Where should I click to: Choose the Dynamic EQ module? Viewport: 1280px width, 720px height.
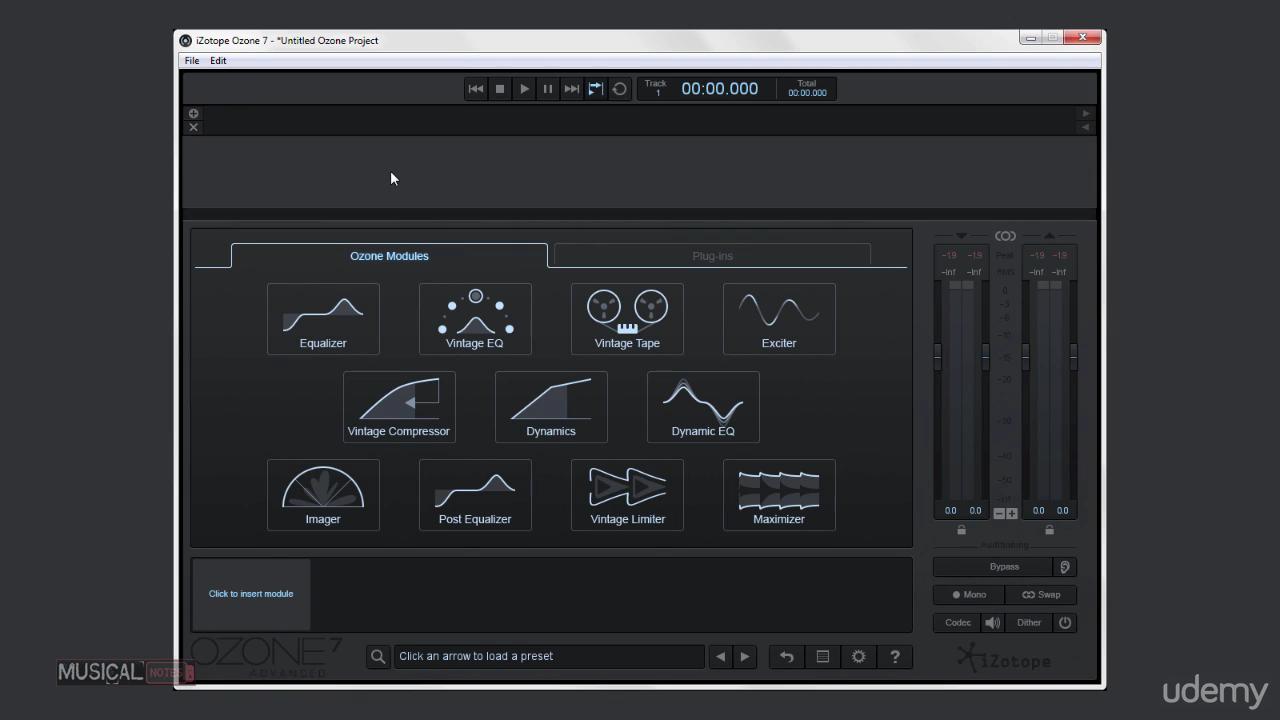point(703,406)
